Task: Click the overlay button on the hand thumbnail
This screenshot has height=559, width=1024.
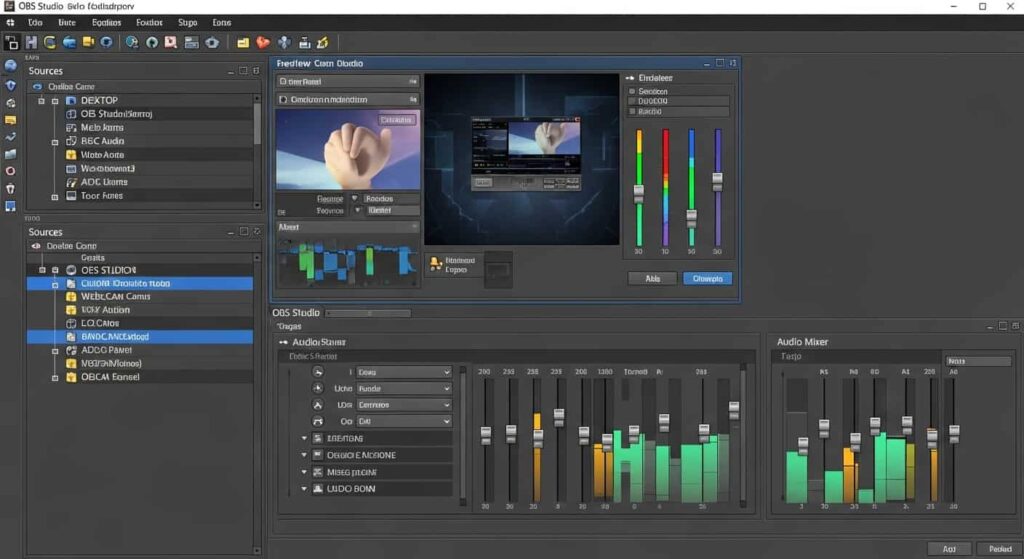Action: (x=396, y=120)
